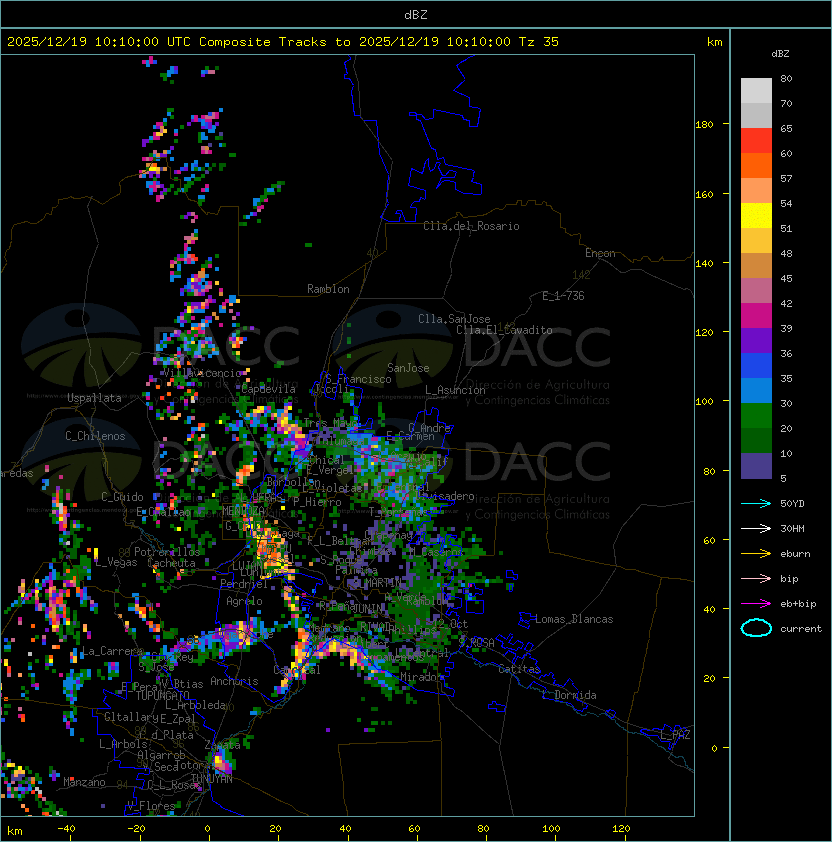The height and width of the screenshot is (842, 832).
Task: Click the 'Encon' map label
Action: [x=600, y=253]
